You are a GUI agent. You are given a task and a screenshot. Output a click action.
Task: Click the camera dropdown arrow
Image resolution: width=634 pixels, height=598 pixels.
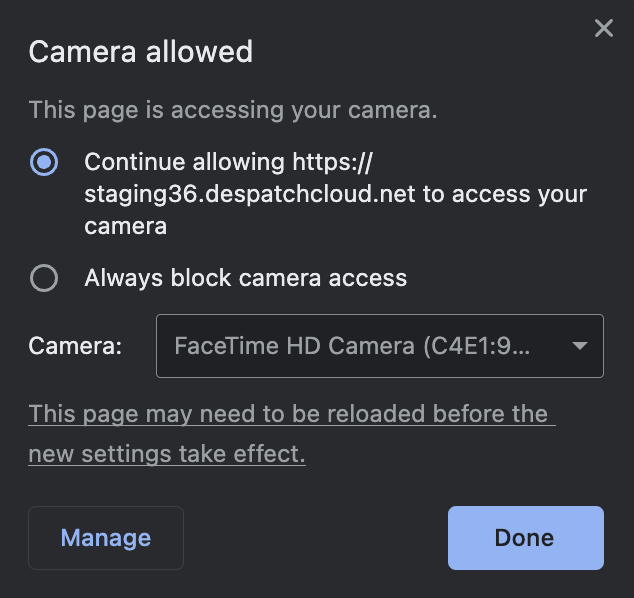tap(579, 346)
